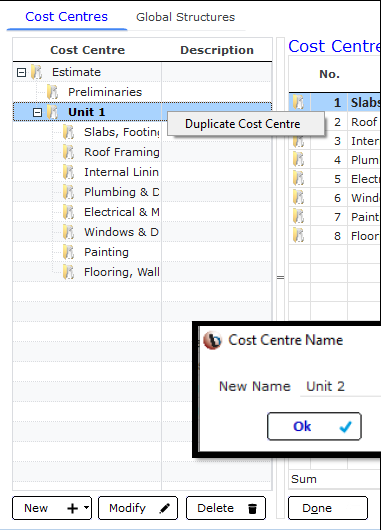Select the Roof Framing tree item
Viewport: 381px width, 530px height.
[122, 152]
